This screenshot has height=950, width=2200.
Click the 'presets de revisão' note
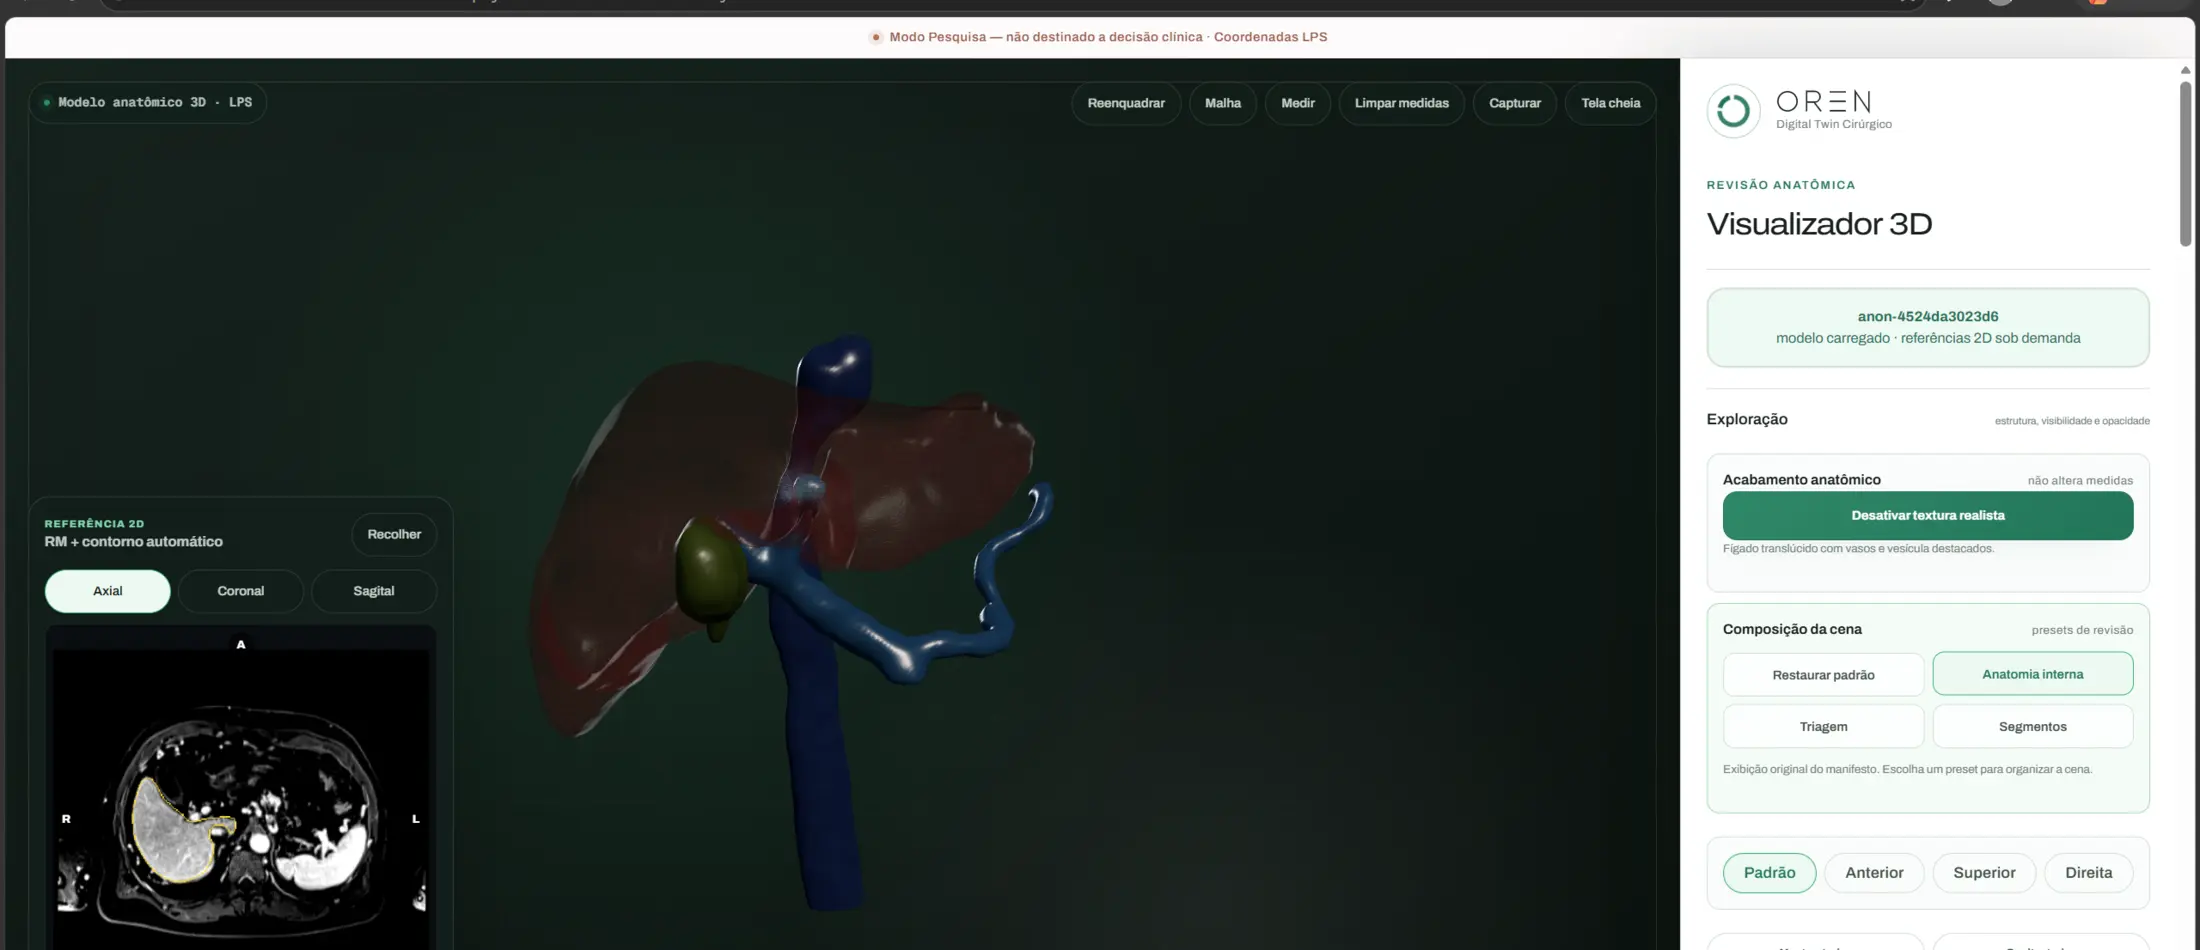(x=2082, y=630)
